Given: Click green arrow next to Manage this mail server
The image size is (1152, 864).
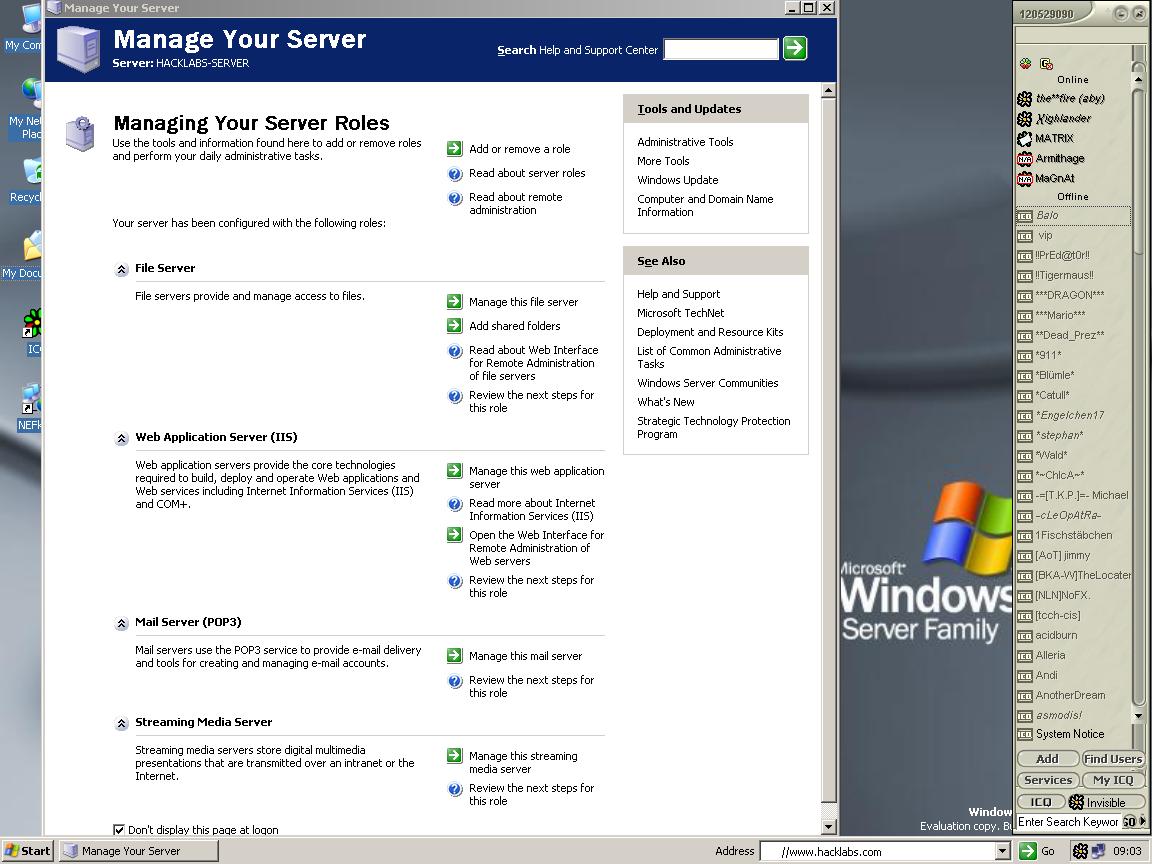Looking at the screenshot, I should pos(455,656).
